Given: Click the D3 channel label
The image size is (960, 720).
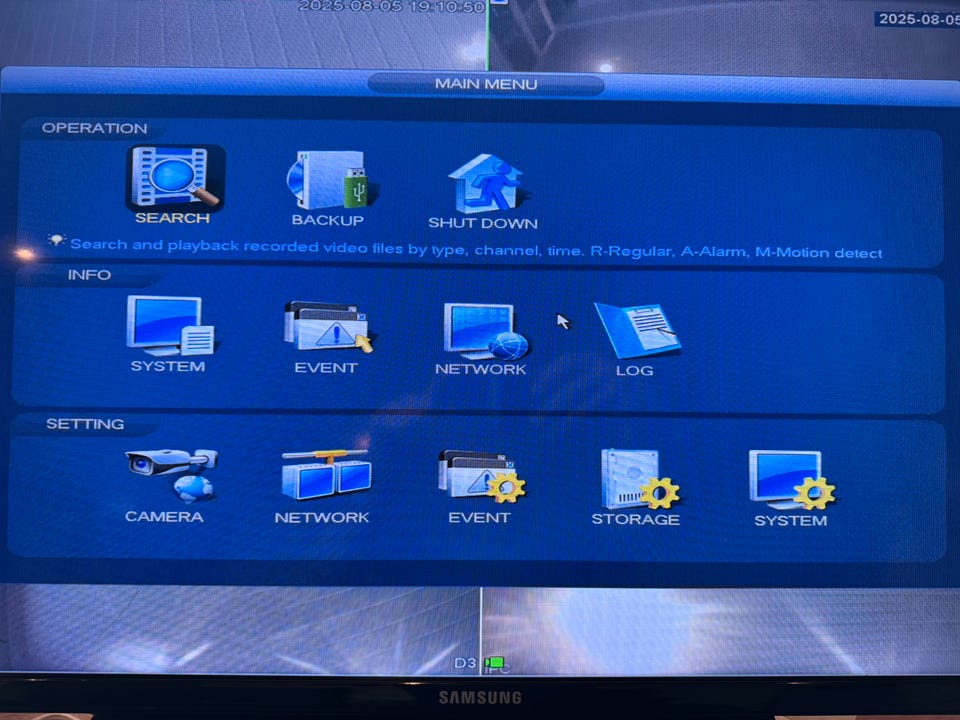Looking at the screenshot, I should [465, 663].
